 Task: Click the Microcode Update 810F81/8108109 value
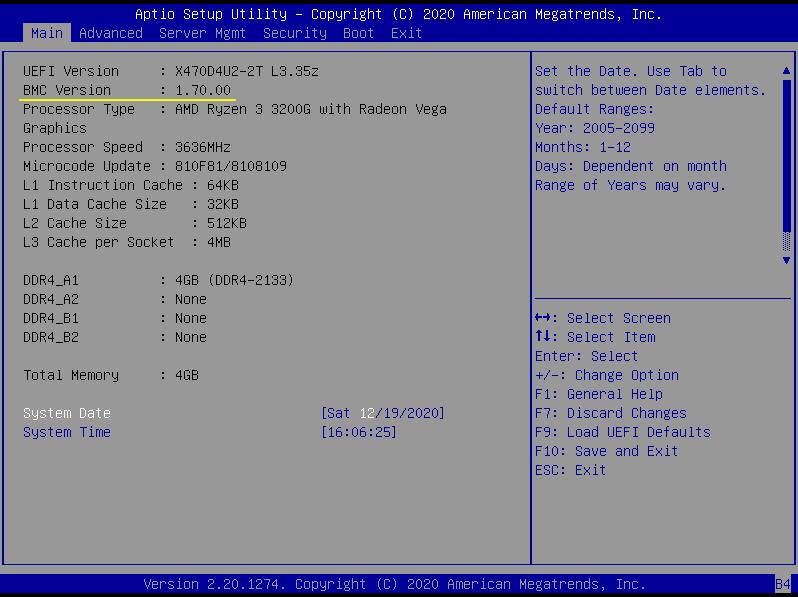(231, 166)
